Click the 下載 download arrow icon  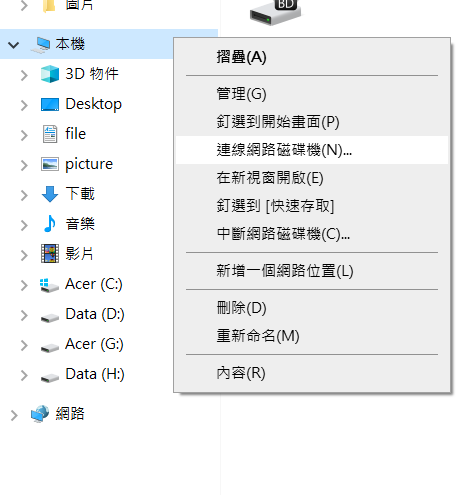[50, 194]
